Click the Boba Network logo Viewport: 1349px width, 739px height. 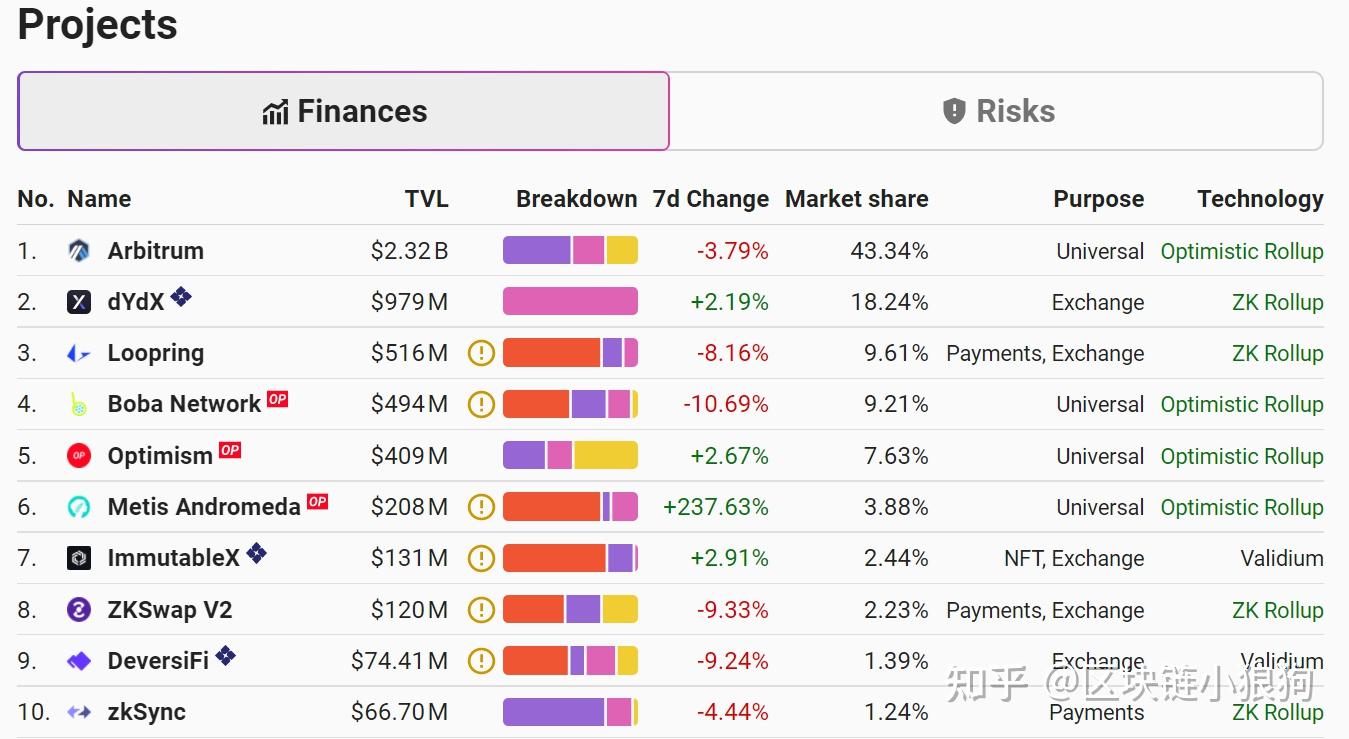79,404
